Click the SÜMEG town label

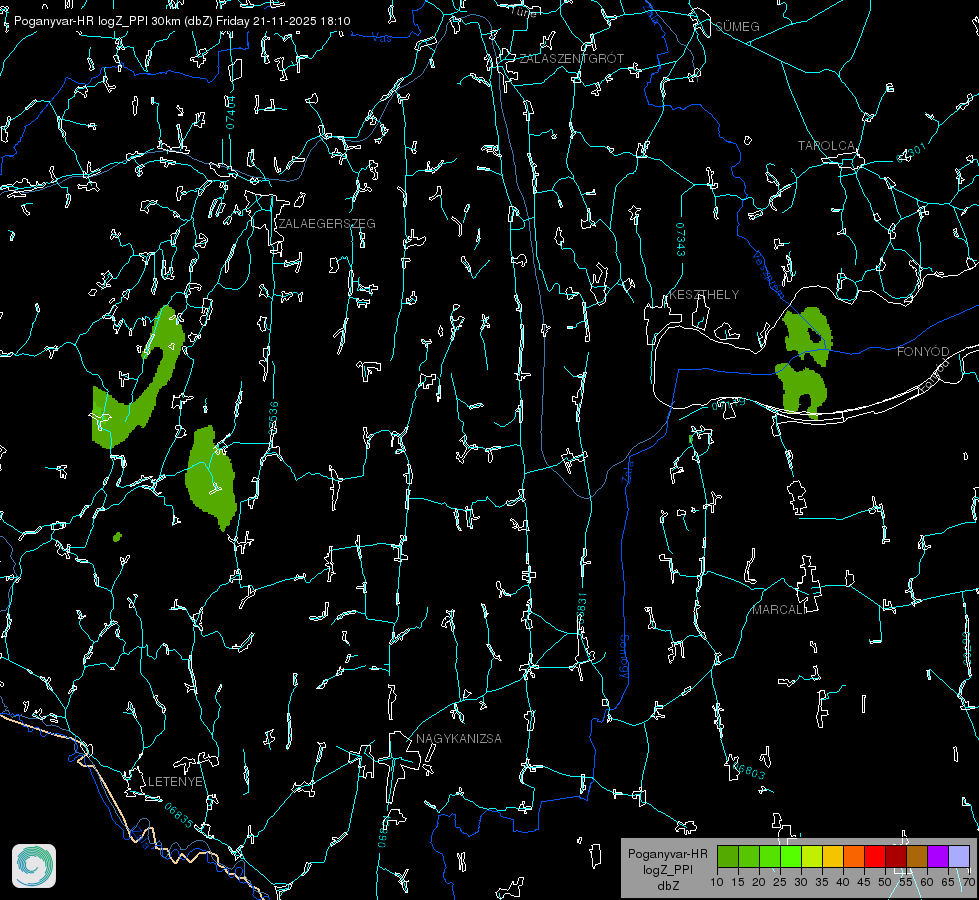pyautogui.click(x=737, y=26)
